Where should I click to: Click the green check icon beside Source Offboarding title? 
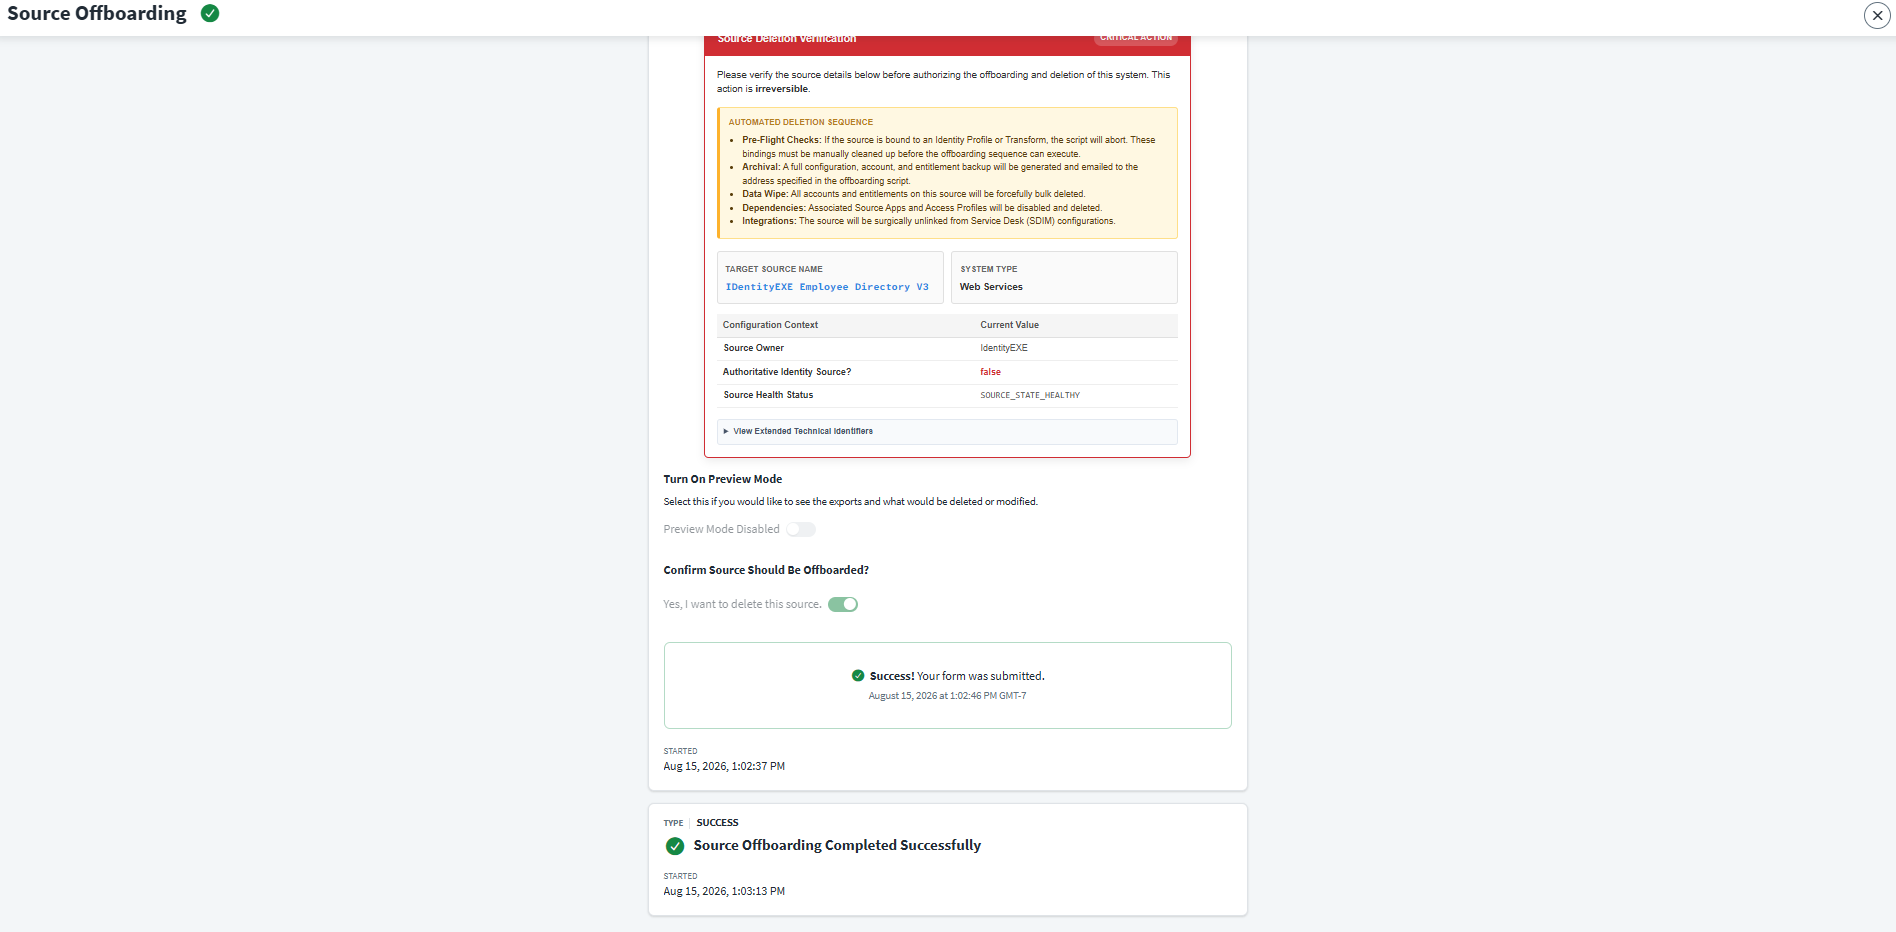(x=210, y=13)
